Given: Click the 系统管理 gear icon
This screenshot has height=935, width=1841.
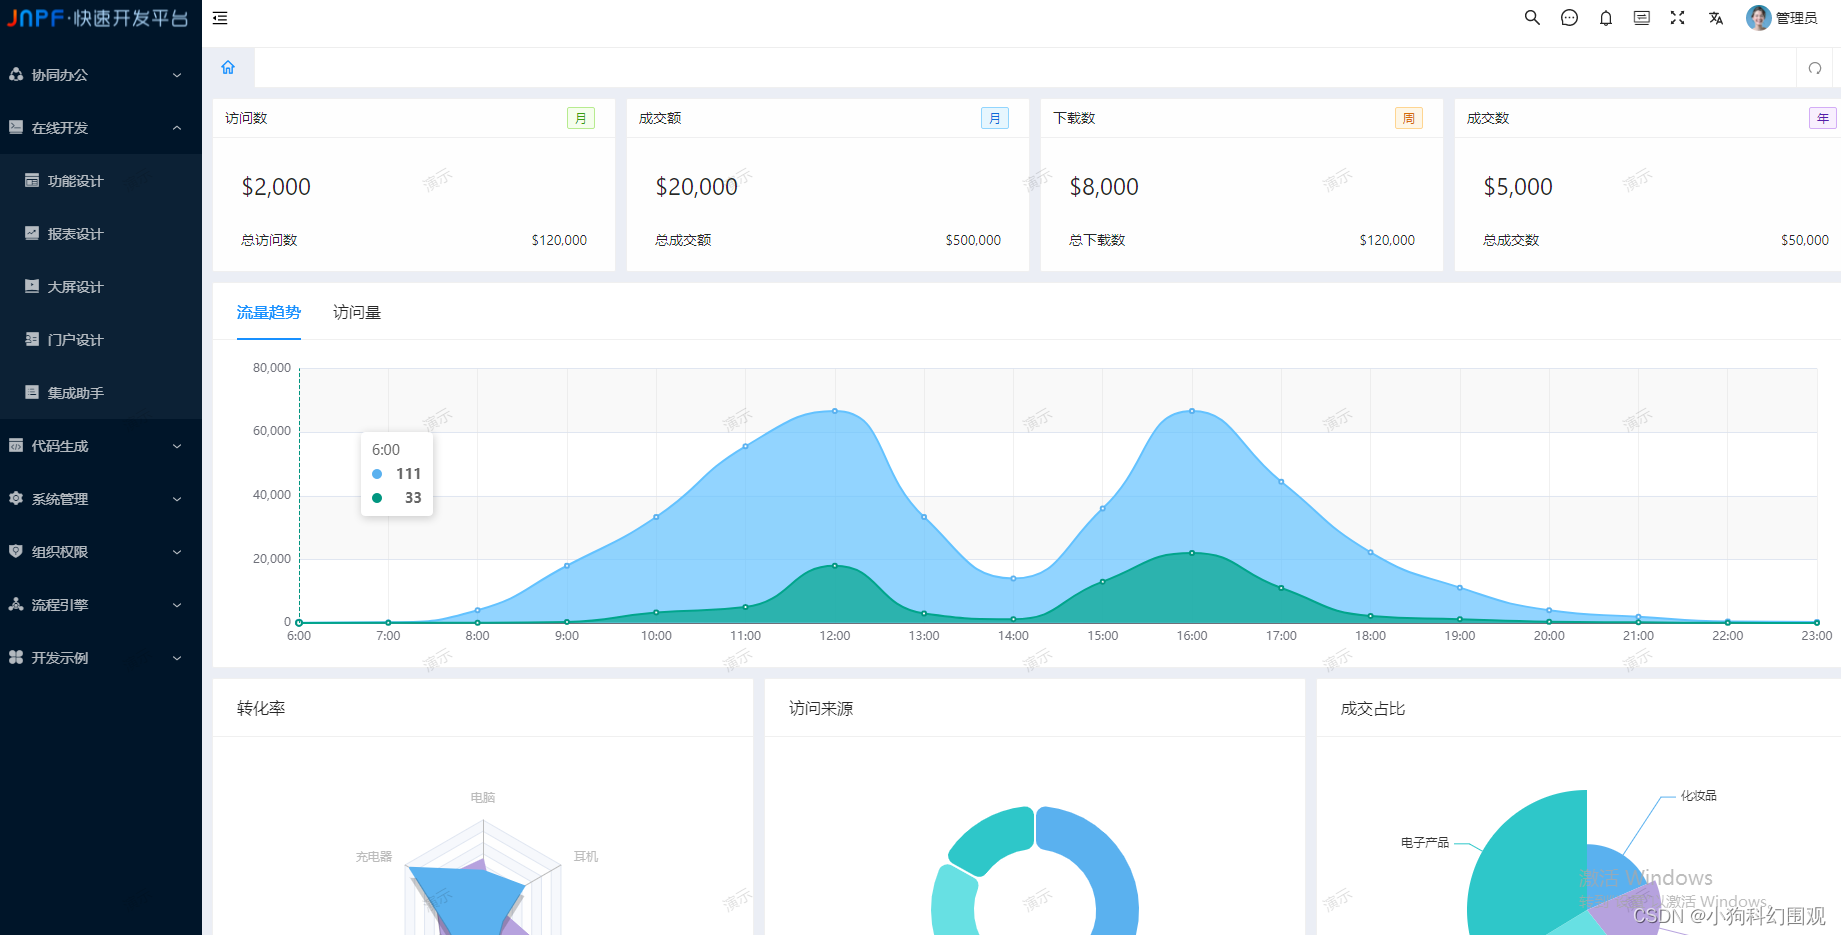Looking at the screenshot, I should pos(16,499).
